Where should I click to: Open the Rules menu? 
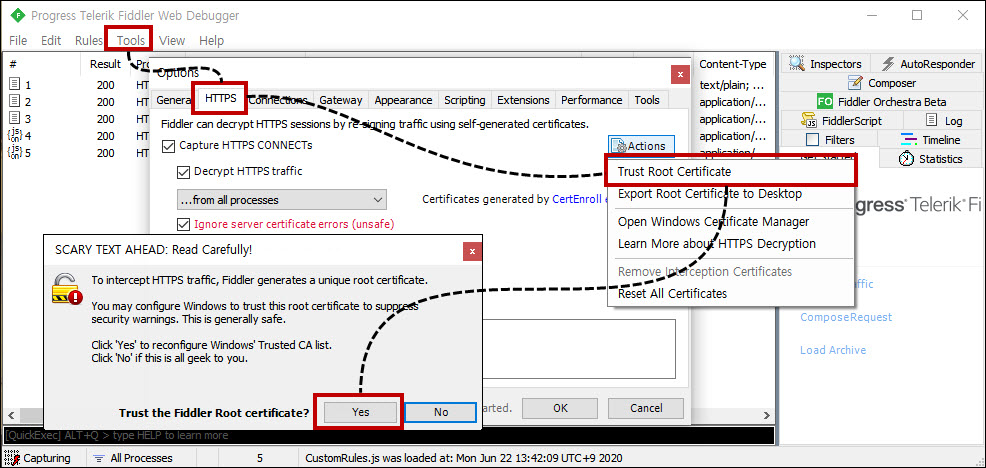point(89,40)
